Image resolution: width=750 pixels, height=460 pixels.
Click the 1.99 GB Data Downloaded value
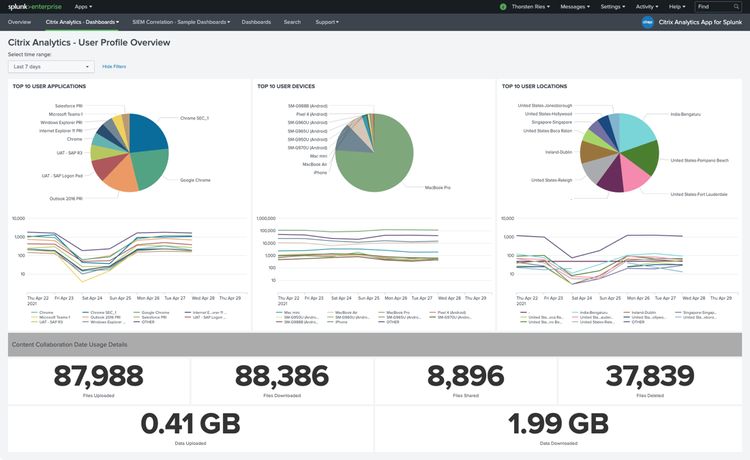558,424
